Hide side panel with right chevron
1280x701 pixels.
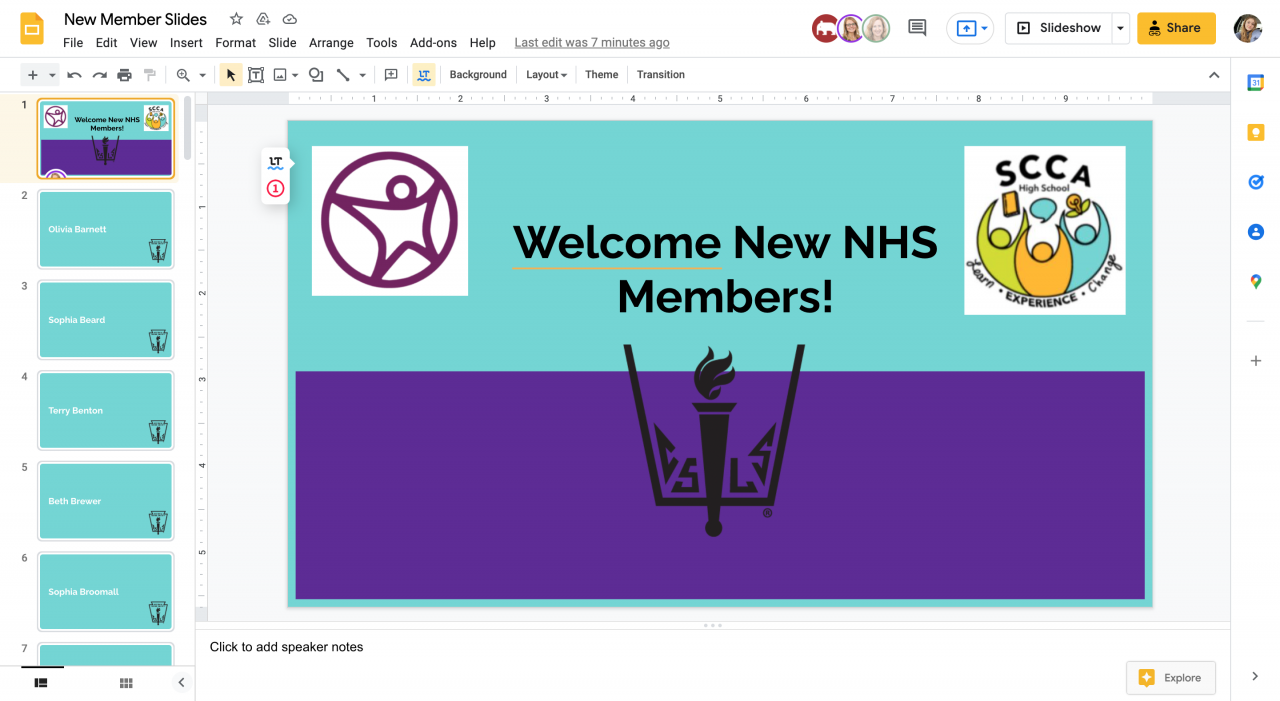click(x=1255, y=676)
